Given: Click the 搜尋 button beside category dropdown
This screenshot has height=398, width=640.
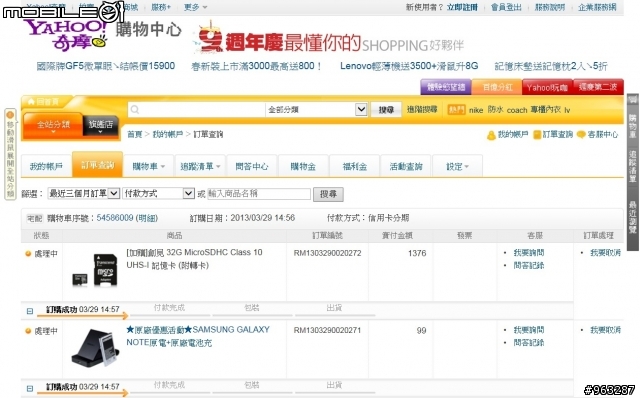Looking at the screenshot, I should click(386, 109).
